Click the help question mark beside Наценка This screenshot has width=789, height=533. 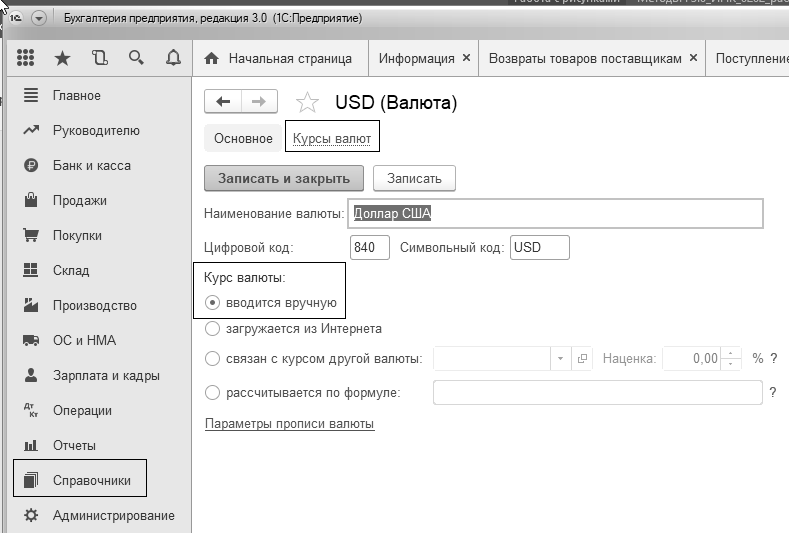(774, 358)
